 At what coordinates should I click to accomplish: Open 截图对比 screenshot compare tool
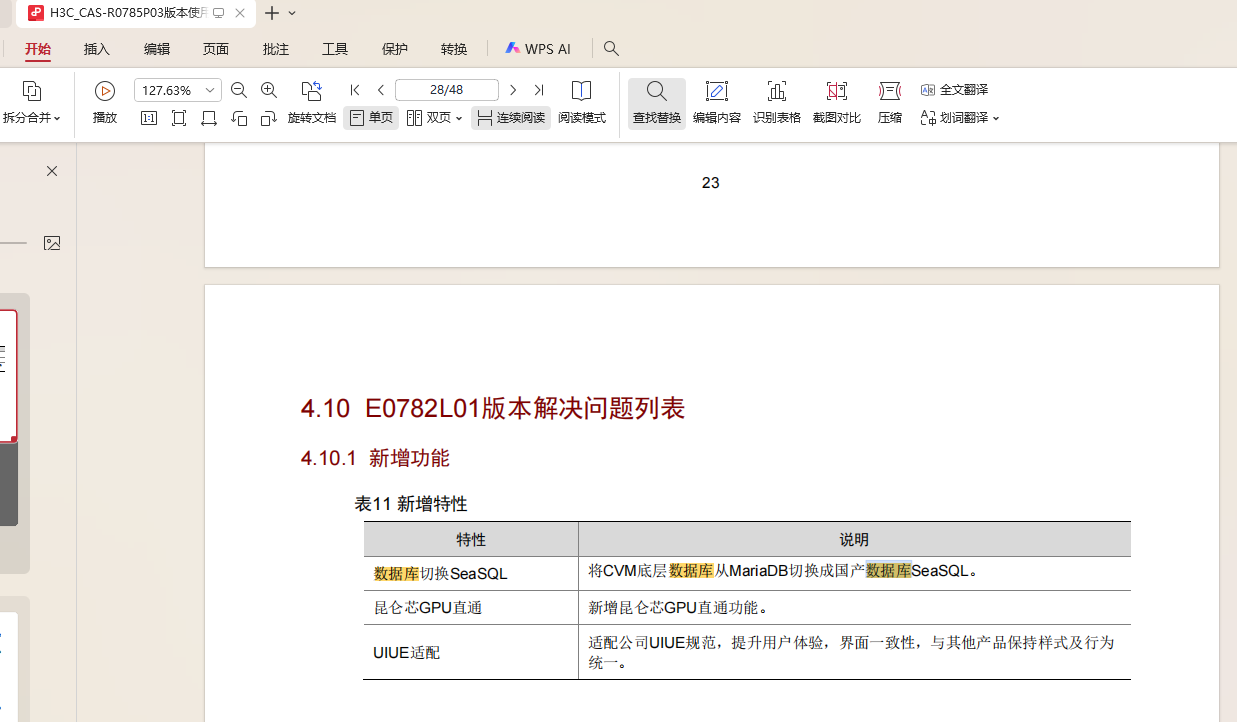836,103
